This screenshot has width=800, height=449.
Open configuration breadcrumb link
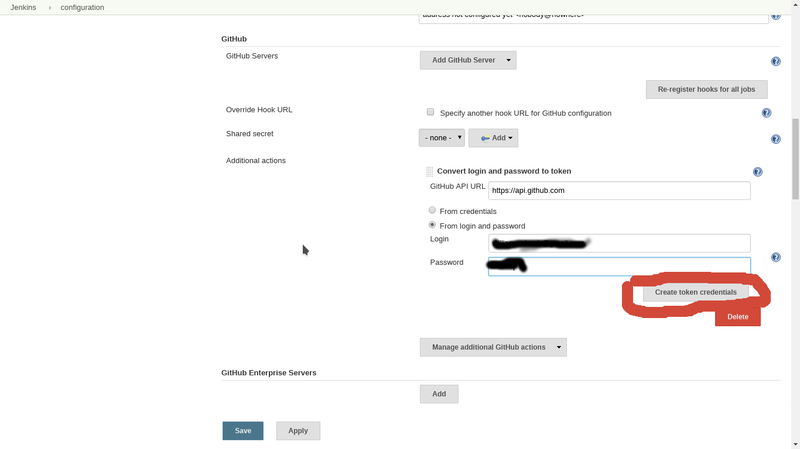[82, 7]
